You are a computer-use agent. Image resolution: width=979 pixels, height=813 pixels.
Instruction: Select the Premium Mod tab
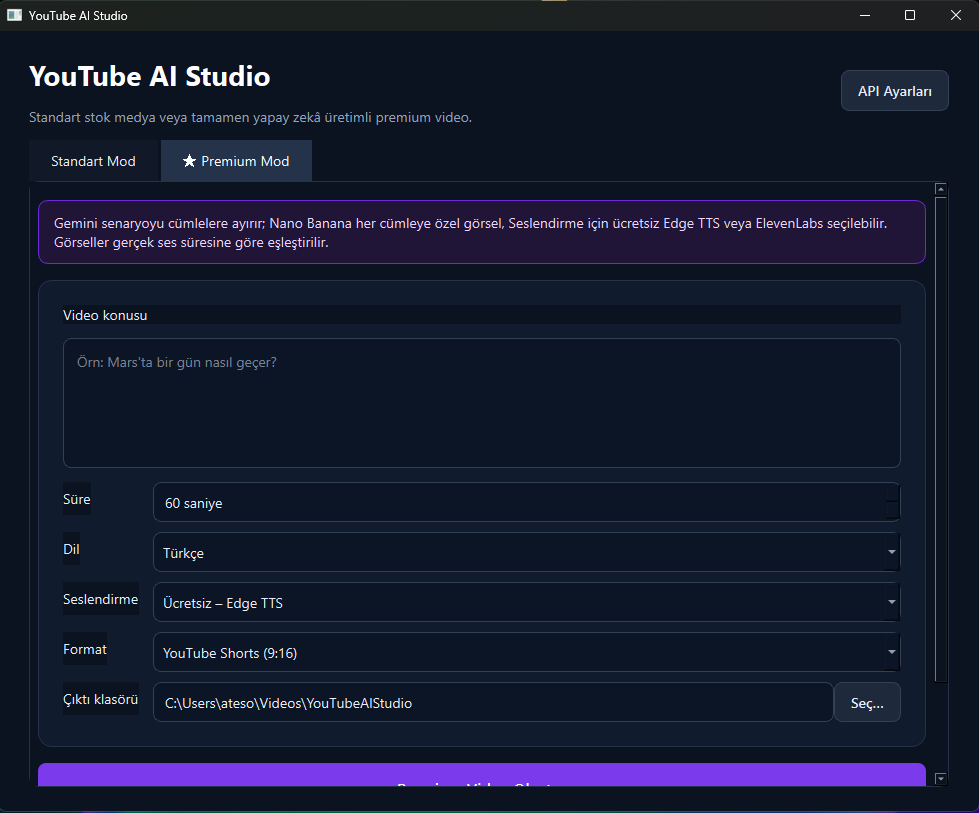pyautogui.click(x=236, y=161)
